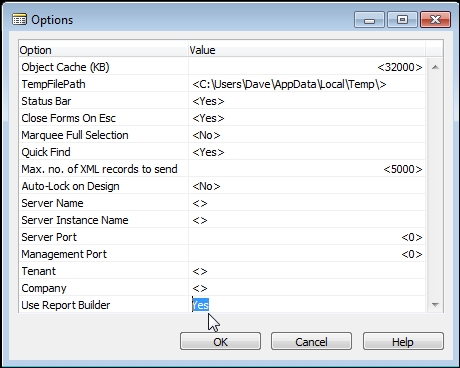Close the Options window

[435, 20]
